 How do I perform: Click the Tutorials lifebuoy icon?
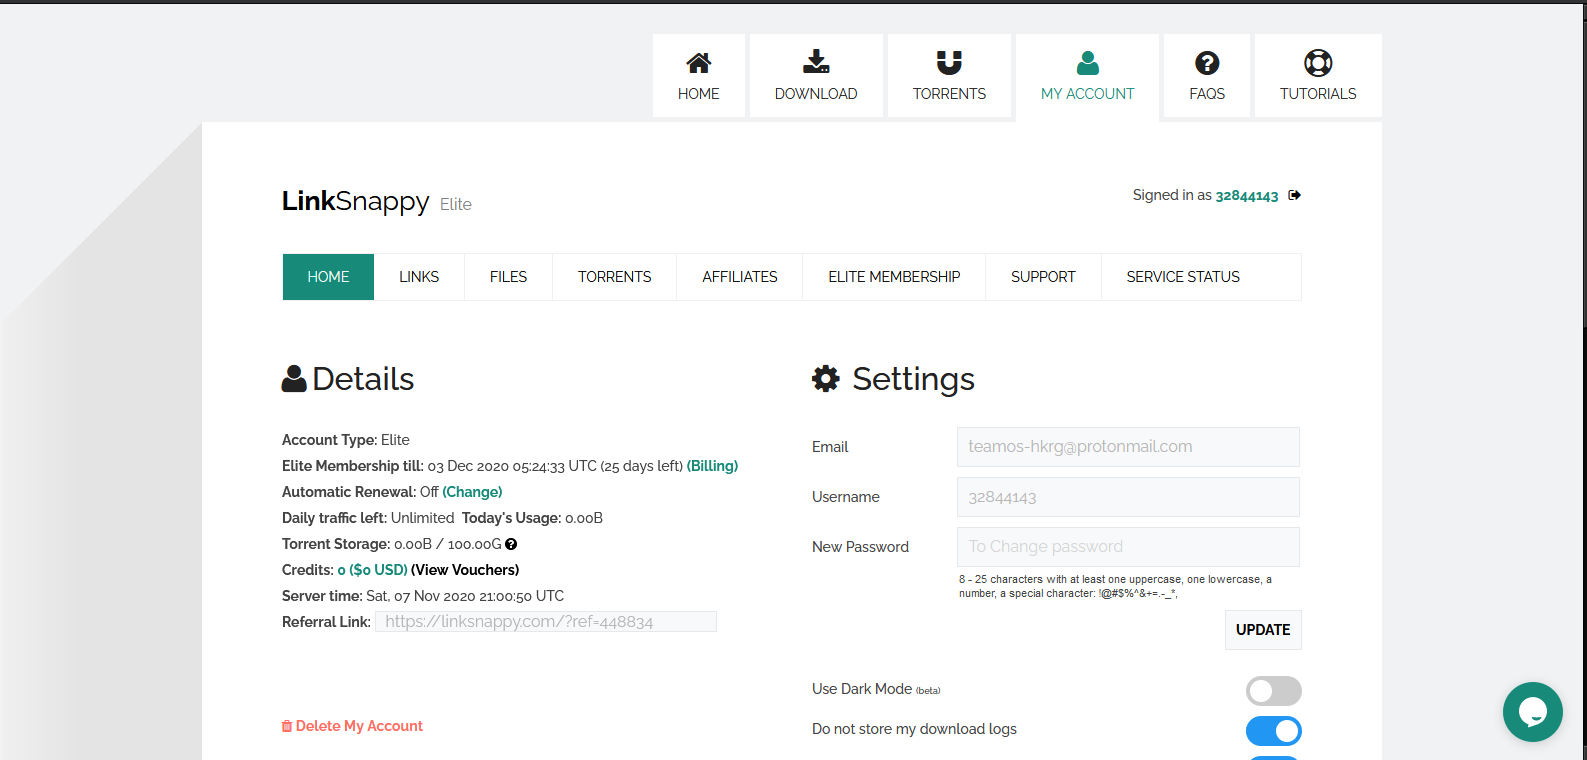tap(1318, 63)
